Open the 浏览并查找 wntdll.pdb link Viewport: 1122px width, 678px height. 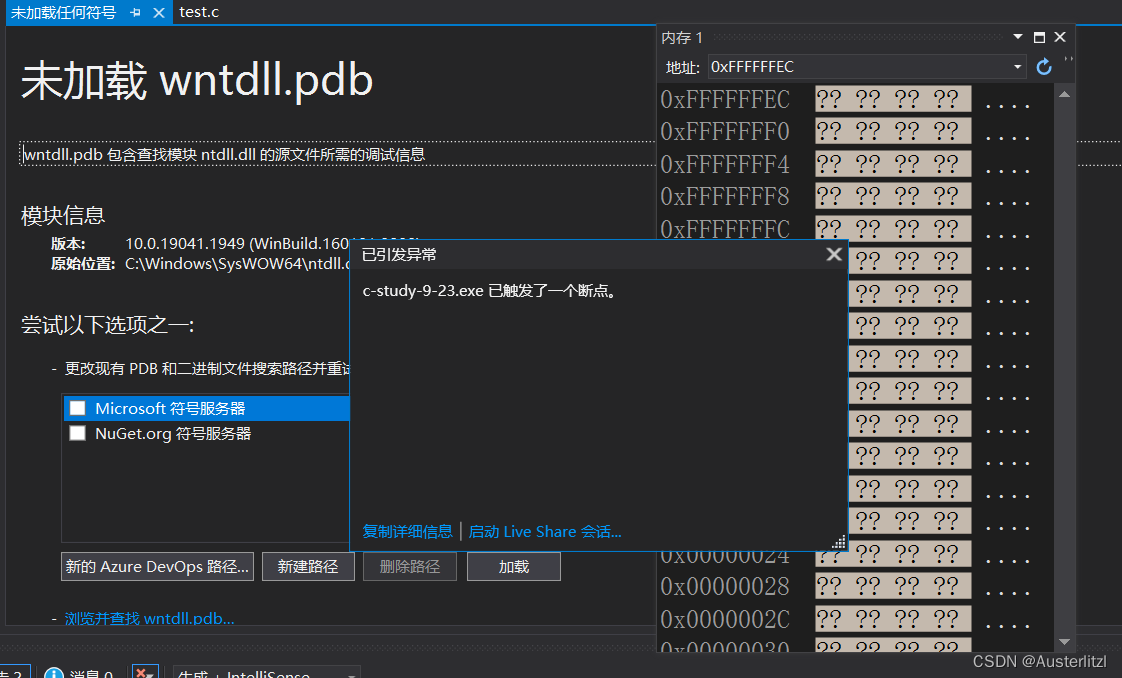[150, 618]
